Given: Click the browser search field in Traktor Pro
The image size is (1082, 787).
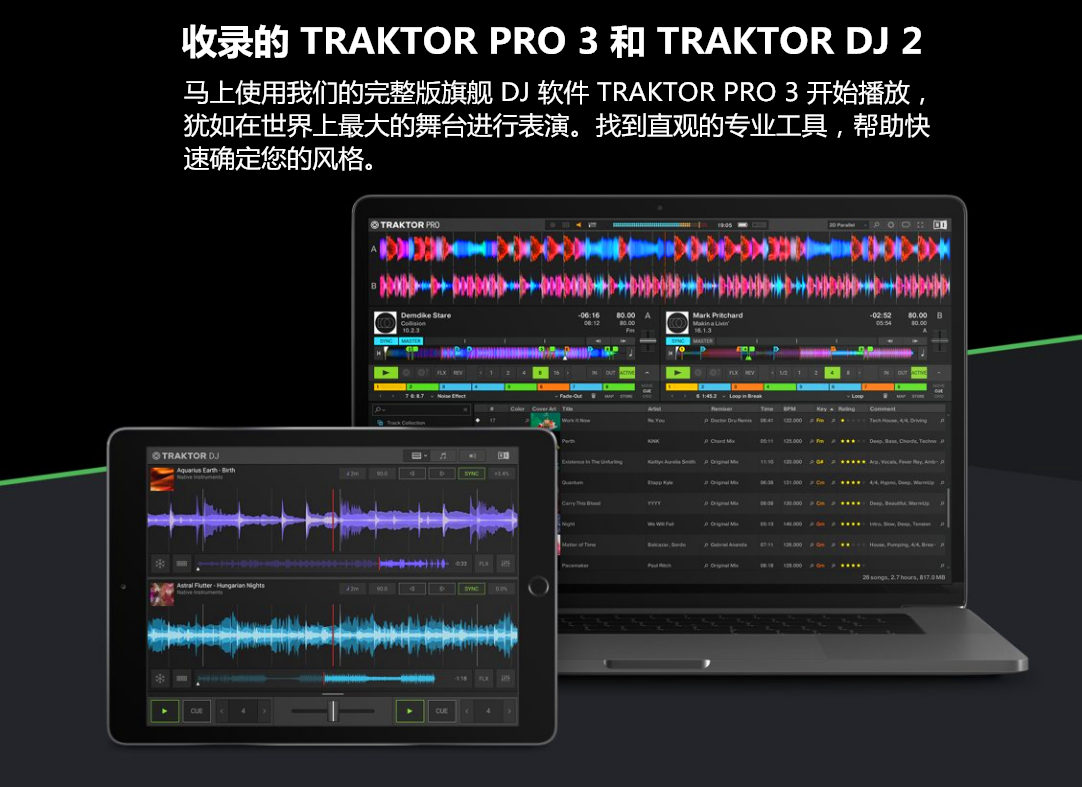Looking at the screenshot, I should (422, 409).
